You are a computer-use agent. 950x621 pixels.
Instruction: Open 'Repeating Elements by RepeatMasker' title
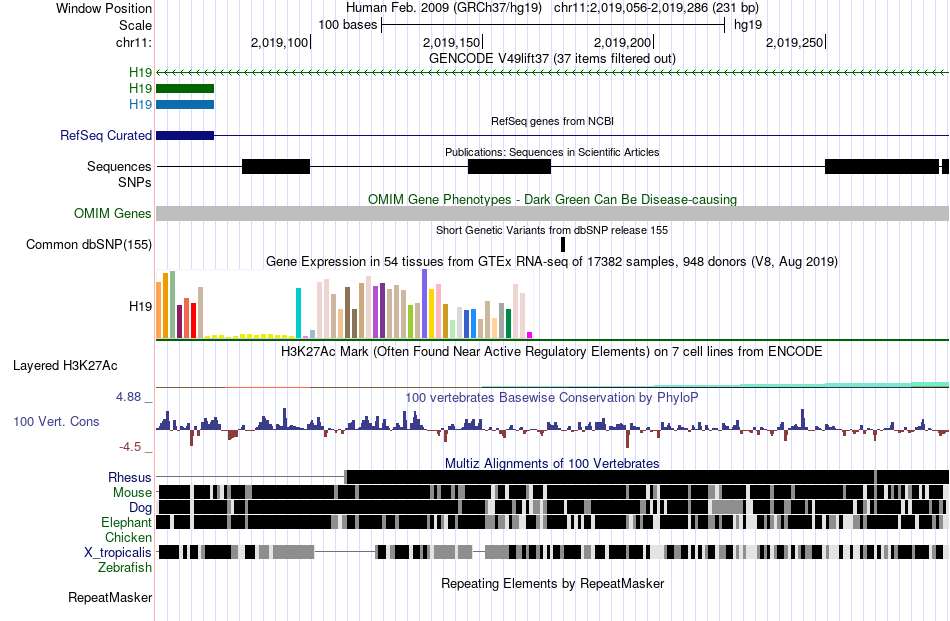(552, 583)
